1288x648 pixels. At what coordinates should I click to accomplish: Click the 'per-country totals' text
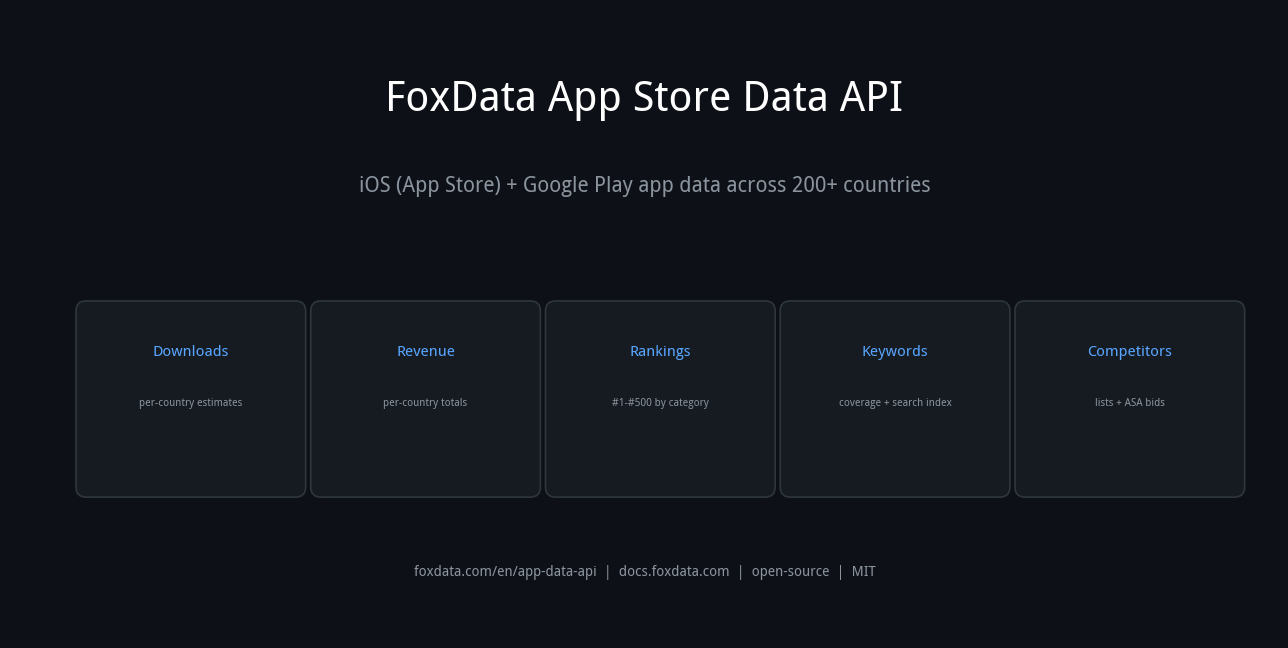425,402
